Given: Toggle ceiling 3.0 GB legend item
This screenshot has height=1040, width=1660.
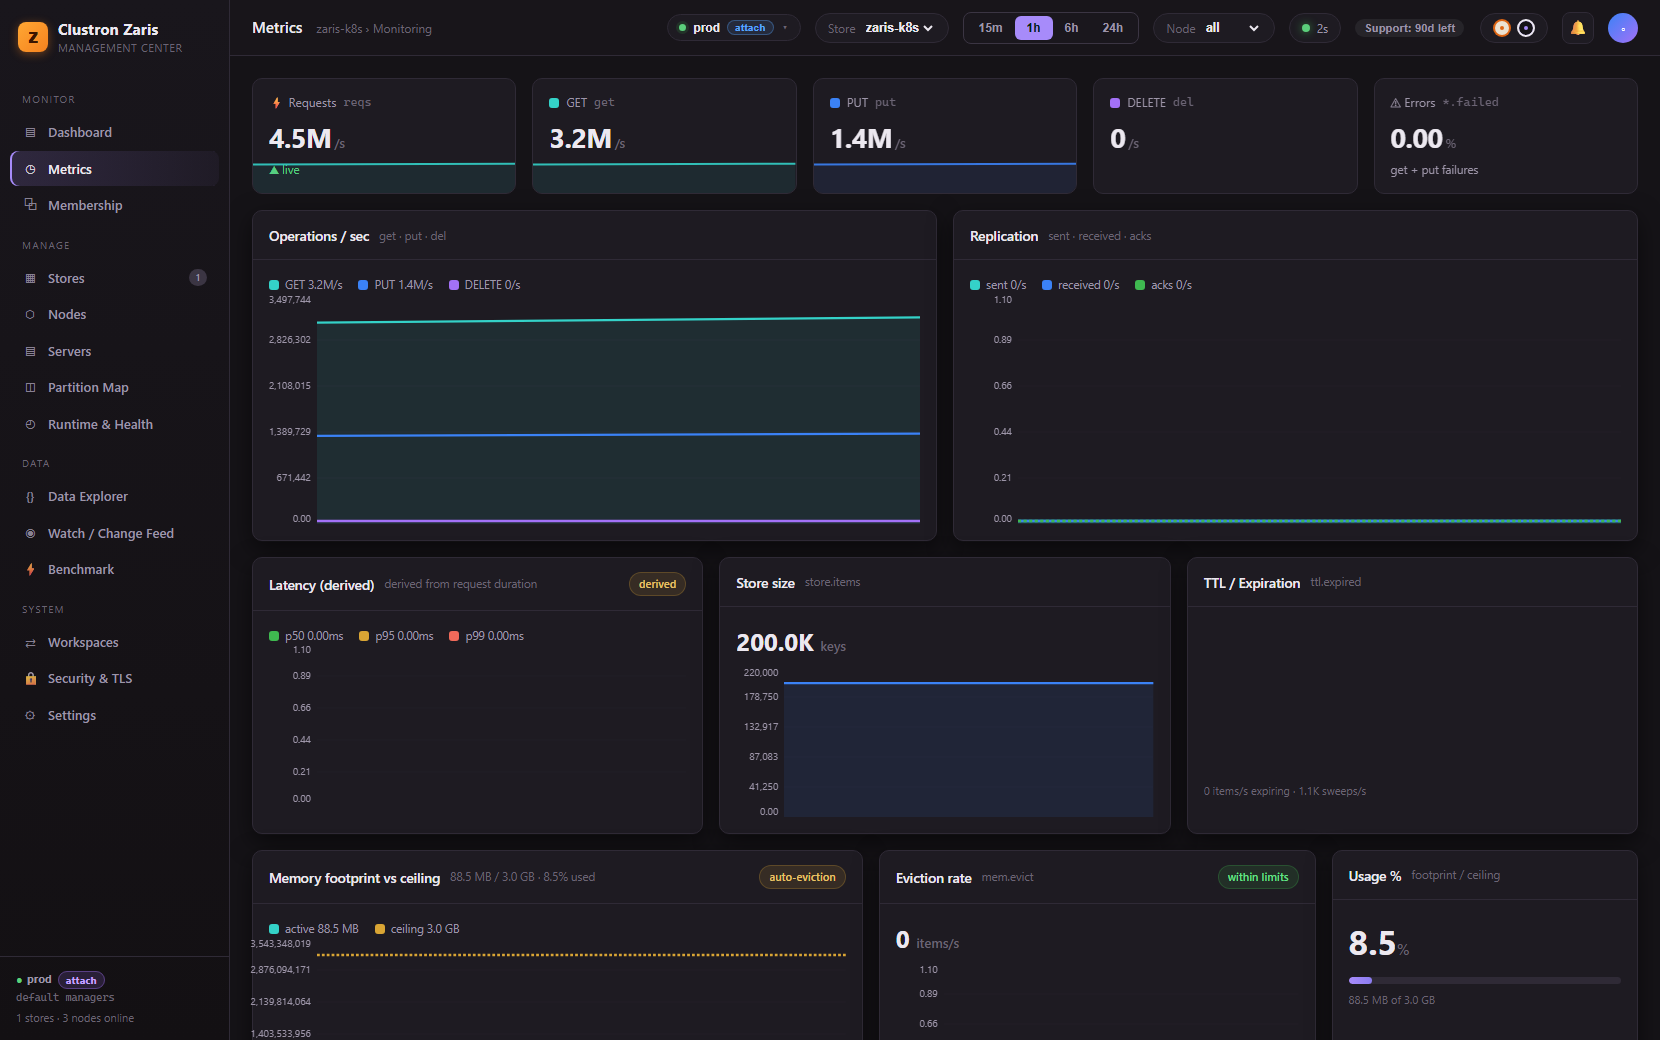Looking at the screenshot, I should point(417,929).
